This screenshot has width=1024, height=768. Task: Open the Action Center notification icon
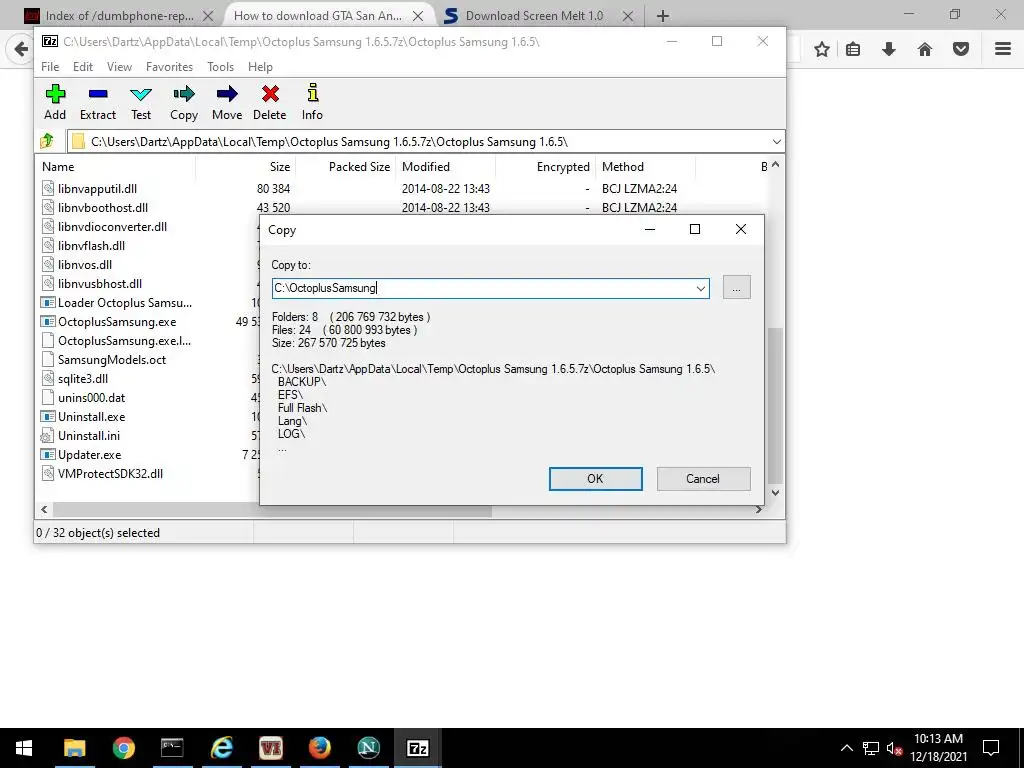tap(991, 748)
